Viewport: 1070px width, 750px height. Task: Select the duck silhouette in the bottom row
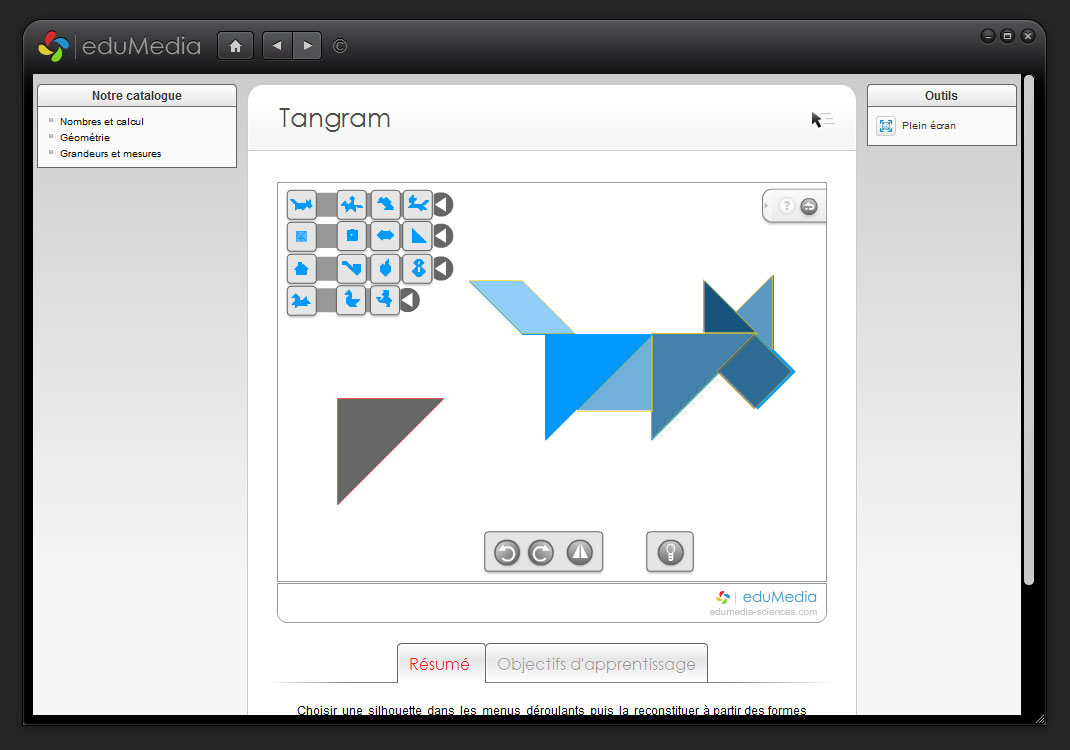[x=351, y=300]
